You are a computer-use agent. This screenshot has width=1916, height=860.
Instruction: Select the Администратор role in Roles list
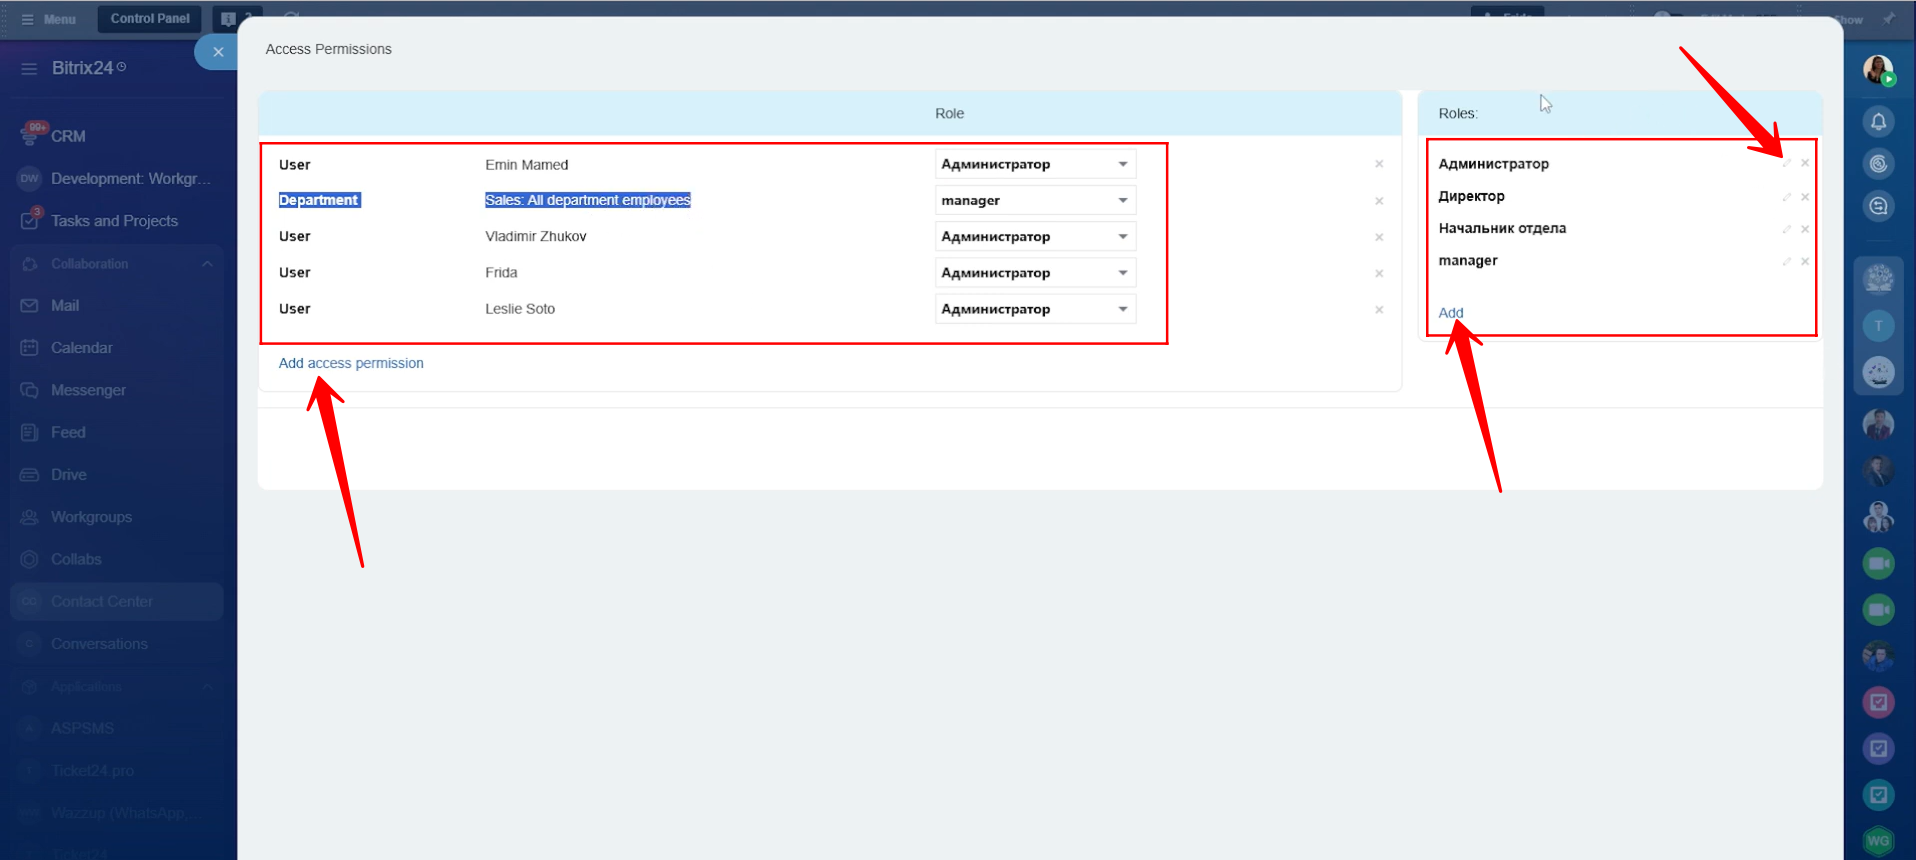pos(1493,164)
